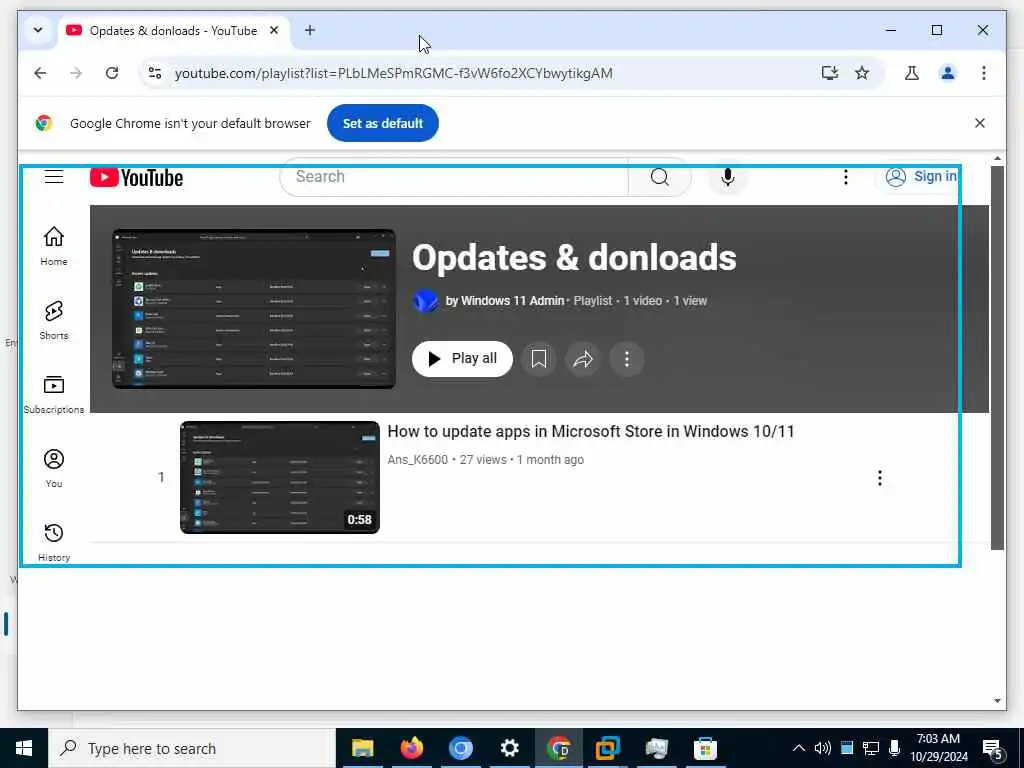This screenshot has width=1024, height=768.
Task: Click the address bar URL
Action: (x=393, y=73)
